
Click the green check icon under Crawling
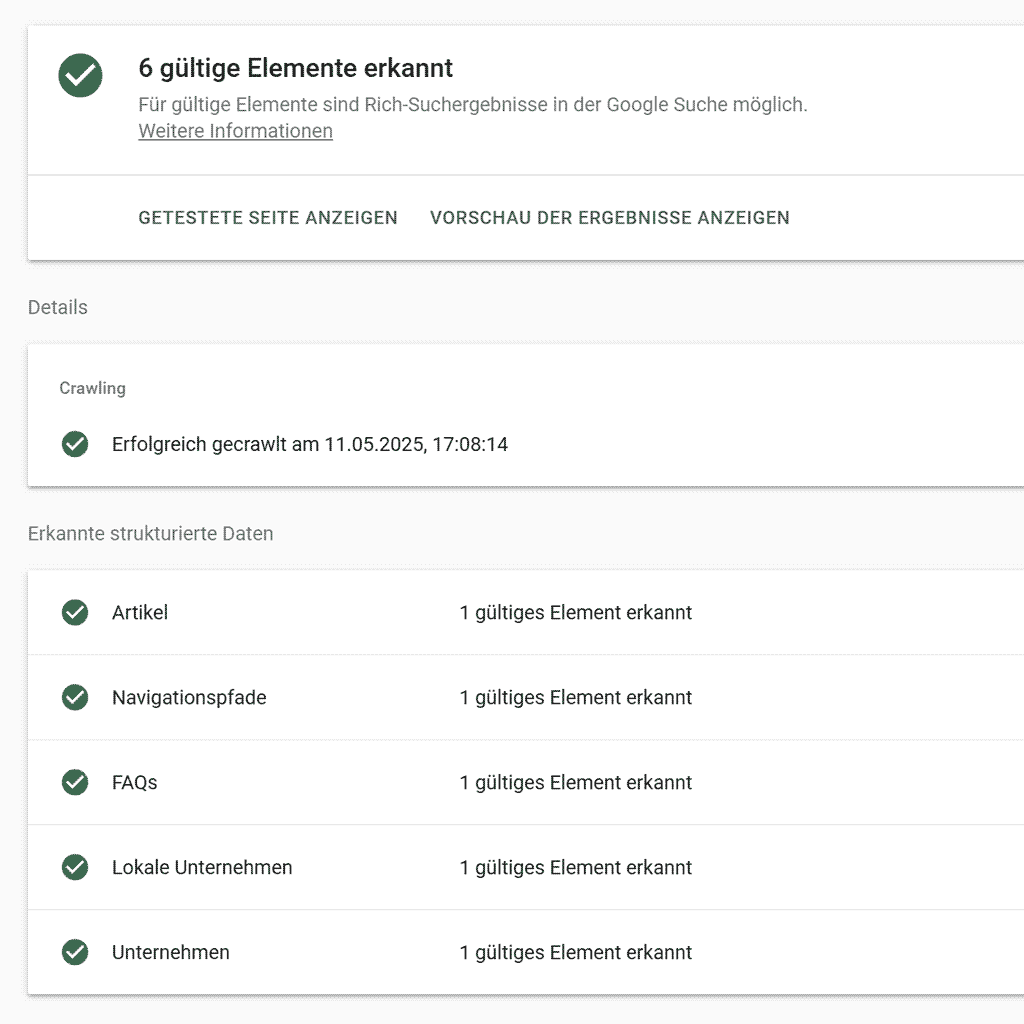(75, 444)
